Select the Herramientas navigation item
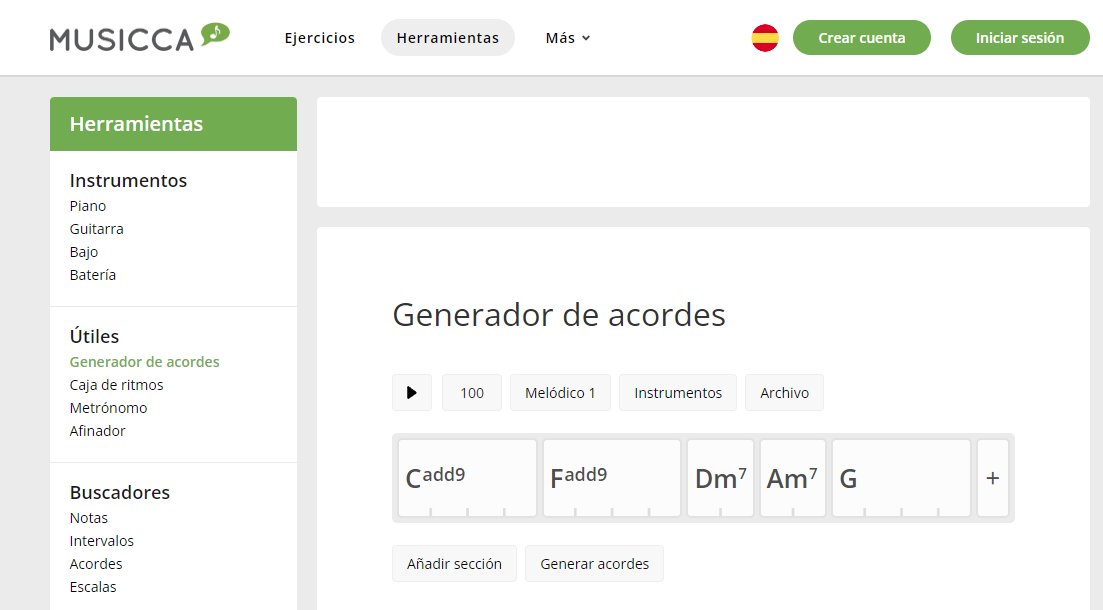The height and width of the screenshot is (610, 1103). [447, 37]
